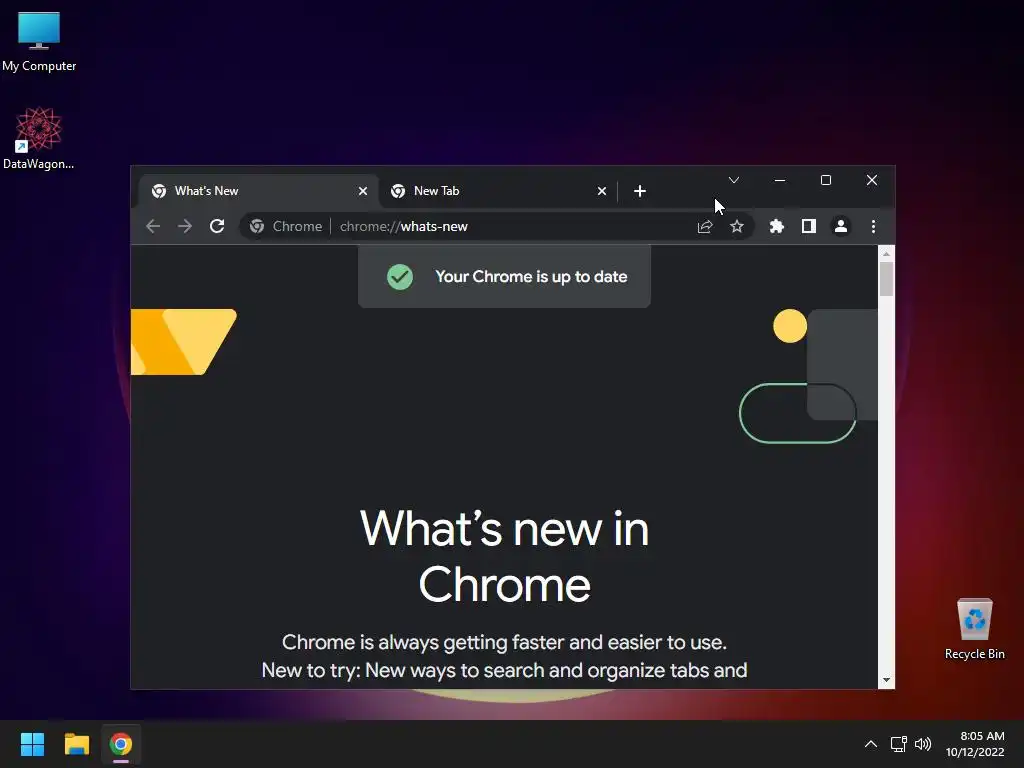This screenshot has height=768, width=1024.
Task: Show hidden system tray icons
Action: (871, 744)
